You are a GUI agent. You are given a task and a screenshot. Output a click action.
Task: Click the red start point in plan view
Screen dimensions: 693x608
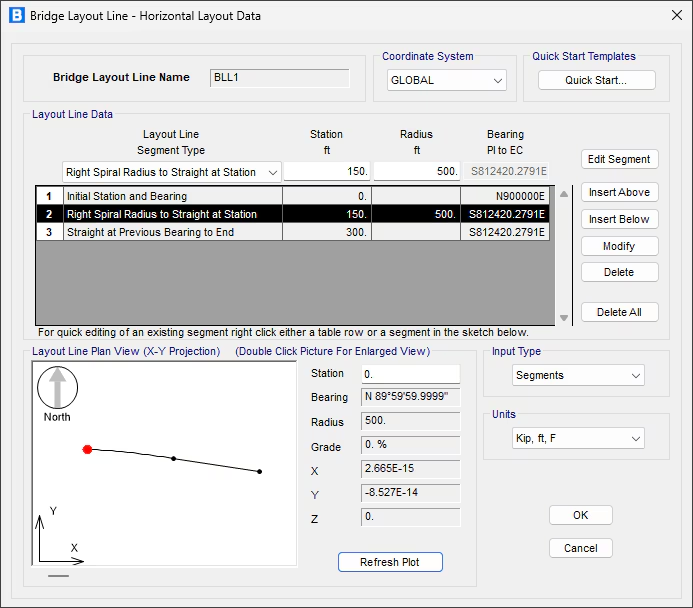(x=88, y=450)
